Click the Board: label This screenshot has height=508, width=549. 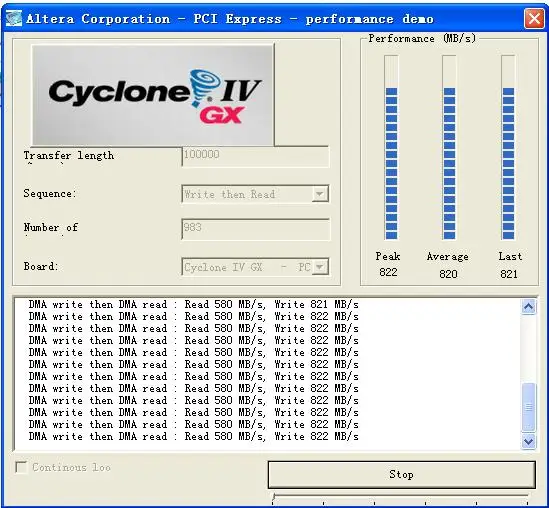tap(41, 266)
